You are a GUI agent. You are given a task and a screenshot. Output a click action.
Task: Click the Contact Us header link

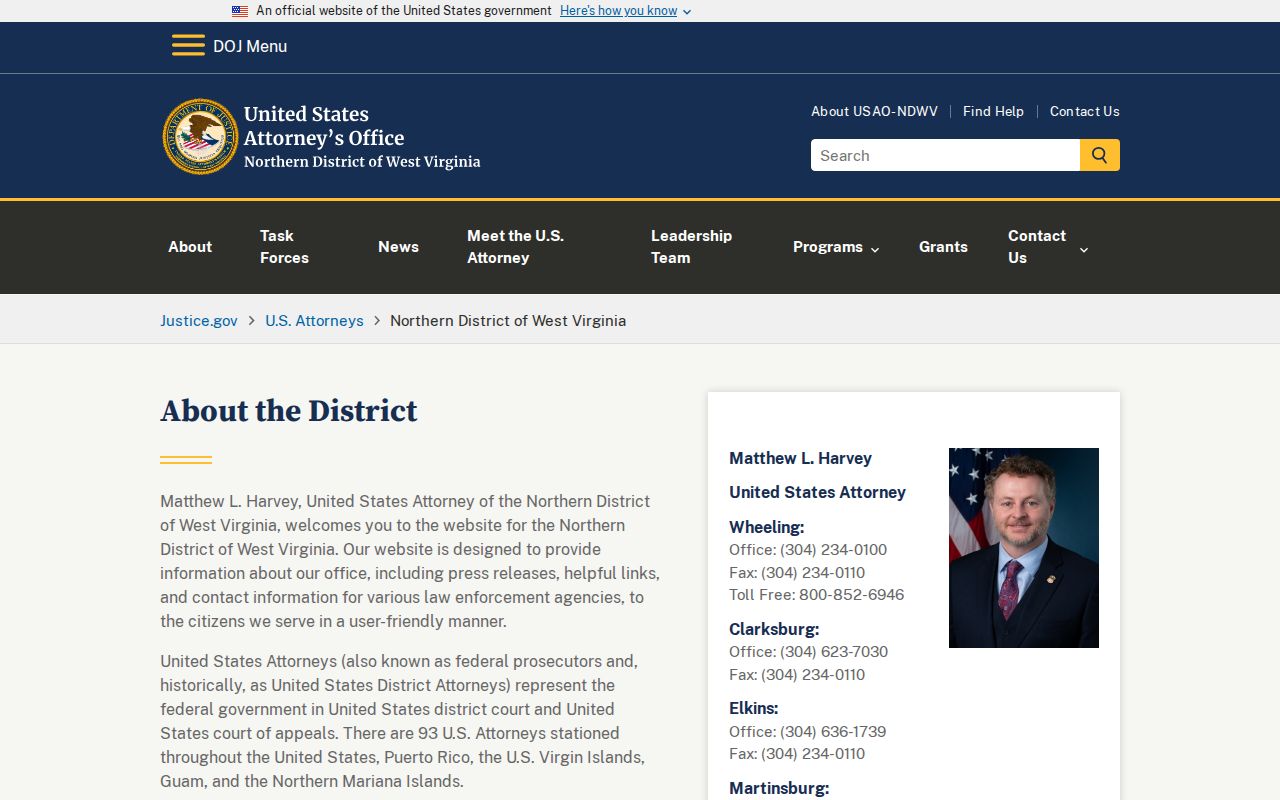point(1085,111)
